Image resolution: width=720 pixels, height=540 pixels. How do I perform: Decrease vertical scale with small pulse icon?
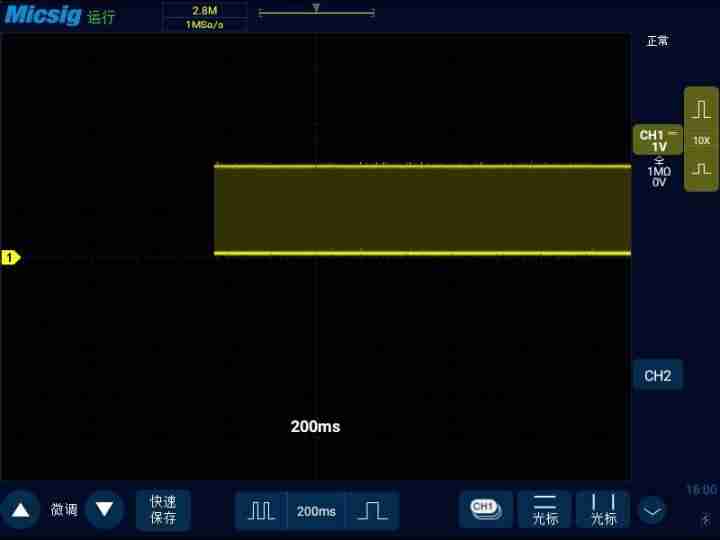tap(701, 169)
